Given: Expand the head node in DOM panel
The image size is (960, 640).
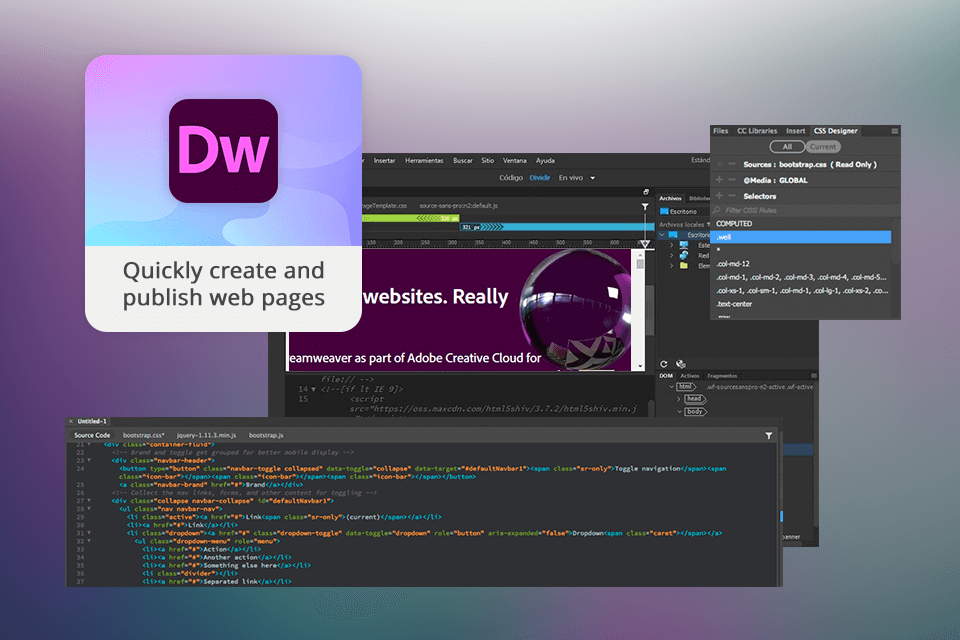Looking at the screenshot, I should [679, 399].
